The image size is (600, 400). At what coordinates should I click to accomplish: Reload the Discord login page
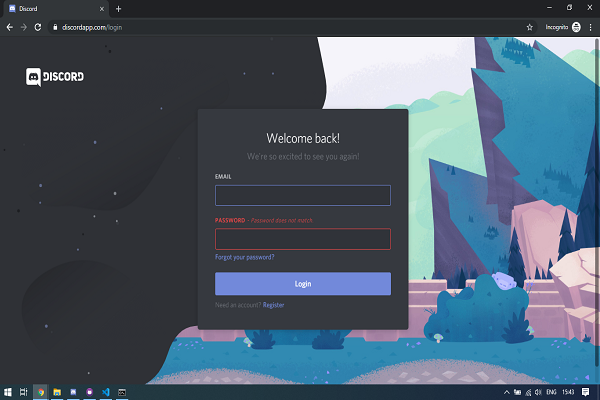coord(38,27)
